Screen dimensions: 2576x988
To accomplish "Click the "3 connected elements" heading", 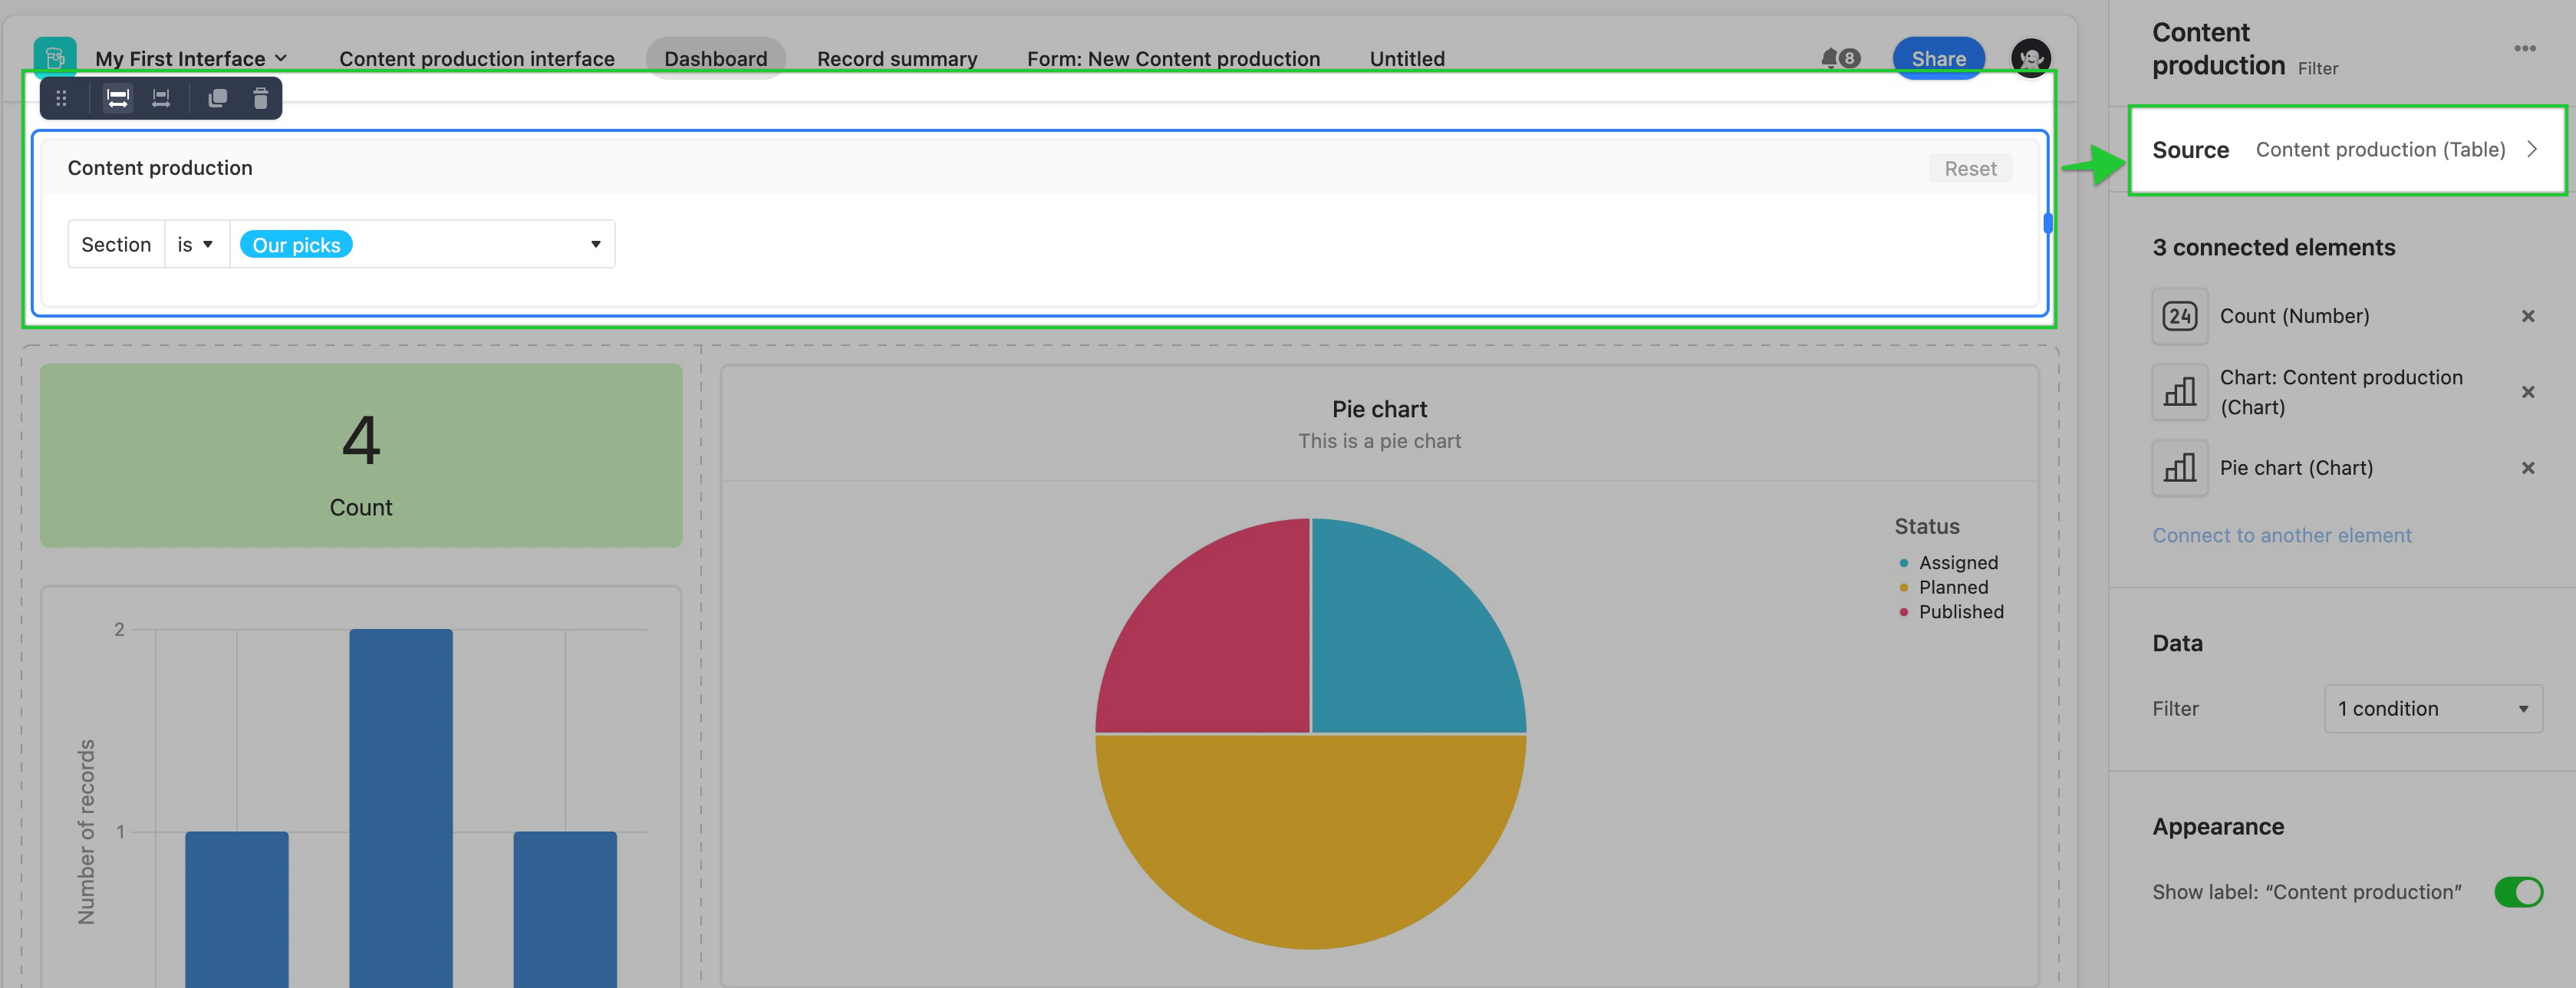I will click(x=2274, y=248).
